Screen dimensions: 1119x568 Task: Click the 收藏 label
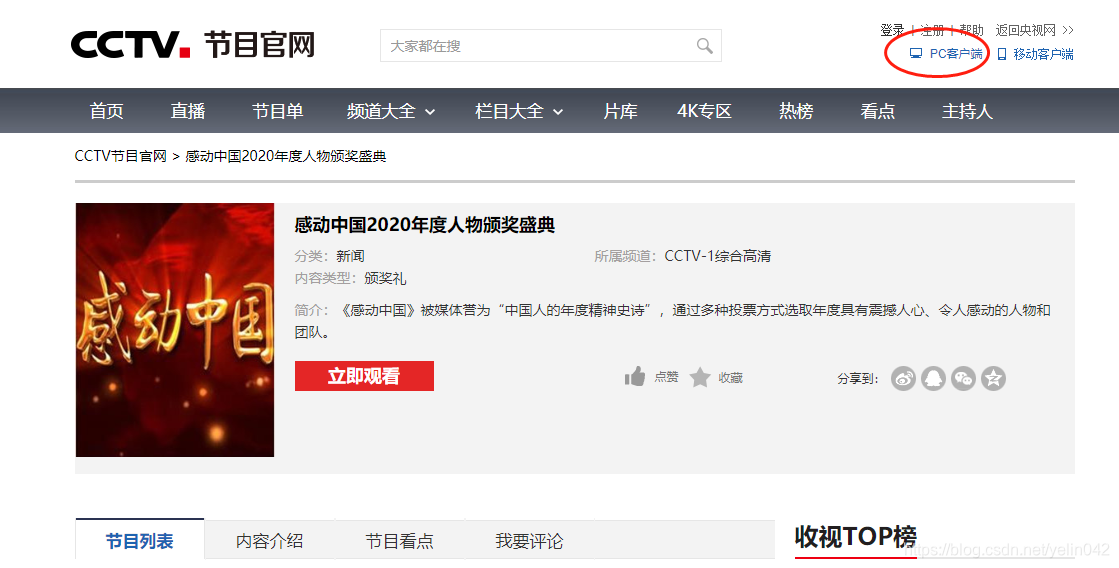(731, 377)
